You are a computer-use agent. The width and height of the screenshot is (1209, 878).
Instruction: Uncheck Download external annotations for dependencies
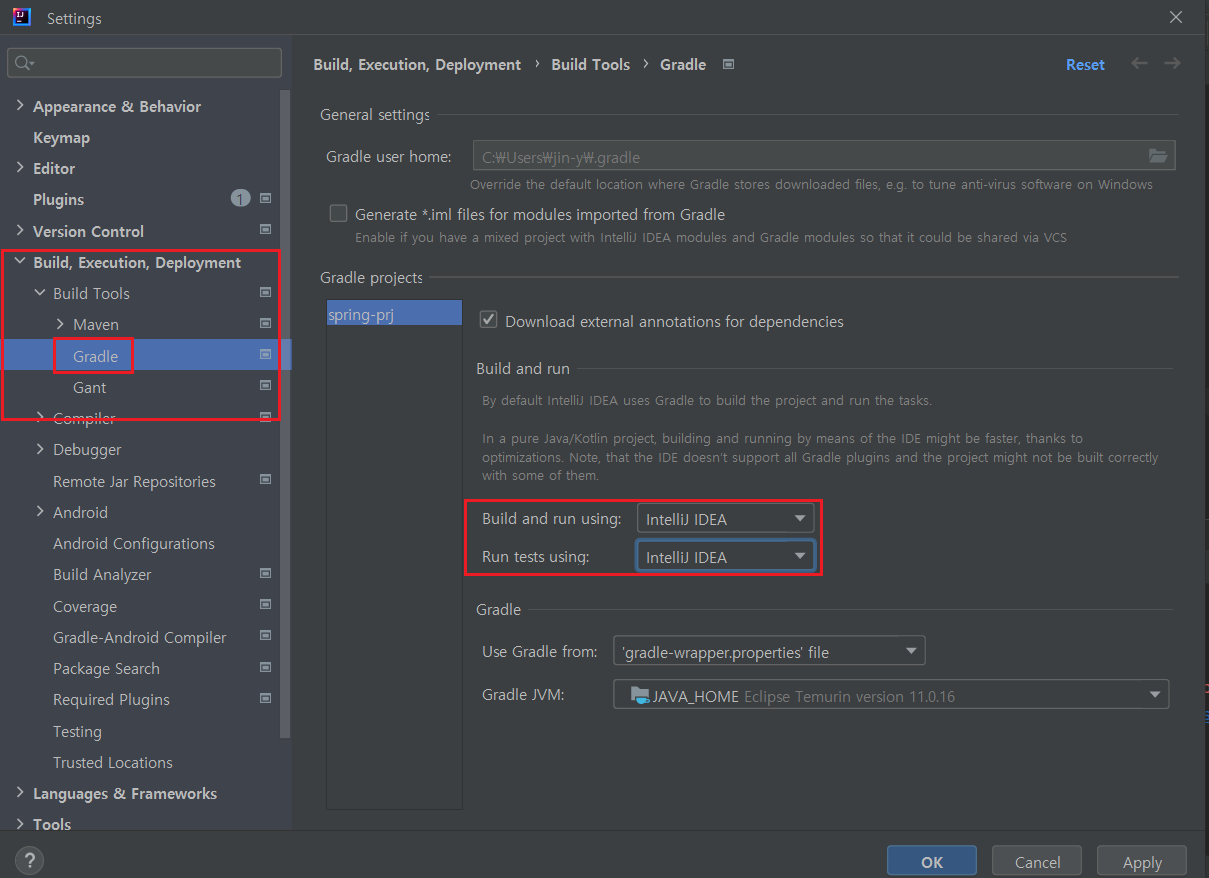[x=489, y=320]
